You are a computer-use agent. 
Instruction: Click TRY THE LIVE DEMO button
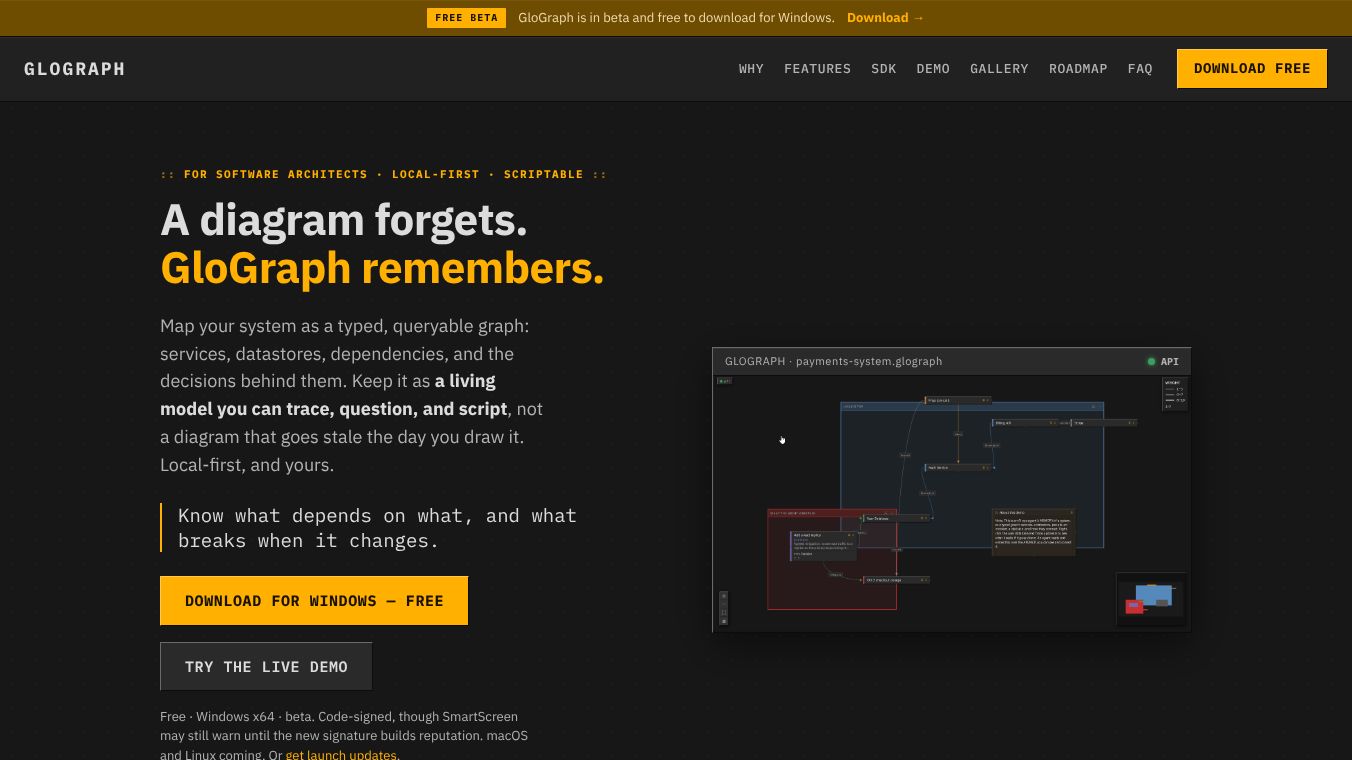pyautogui.click(x=266, y=667)
